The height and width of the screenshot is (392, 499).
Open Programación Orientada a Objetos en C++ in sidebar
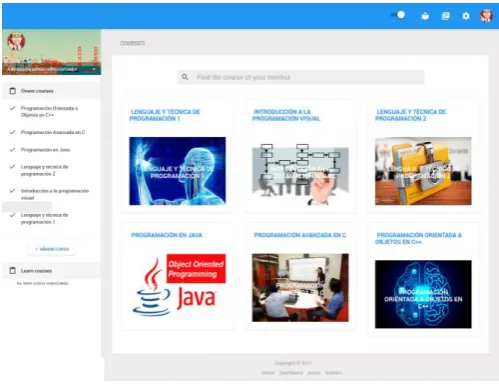[49, 111]
